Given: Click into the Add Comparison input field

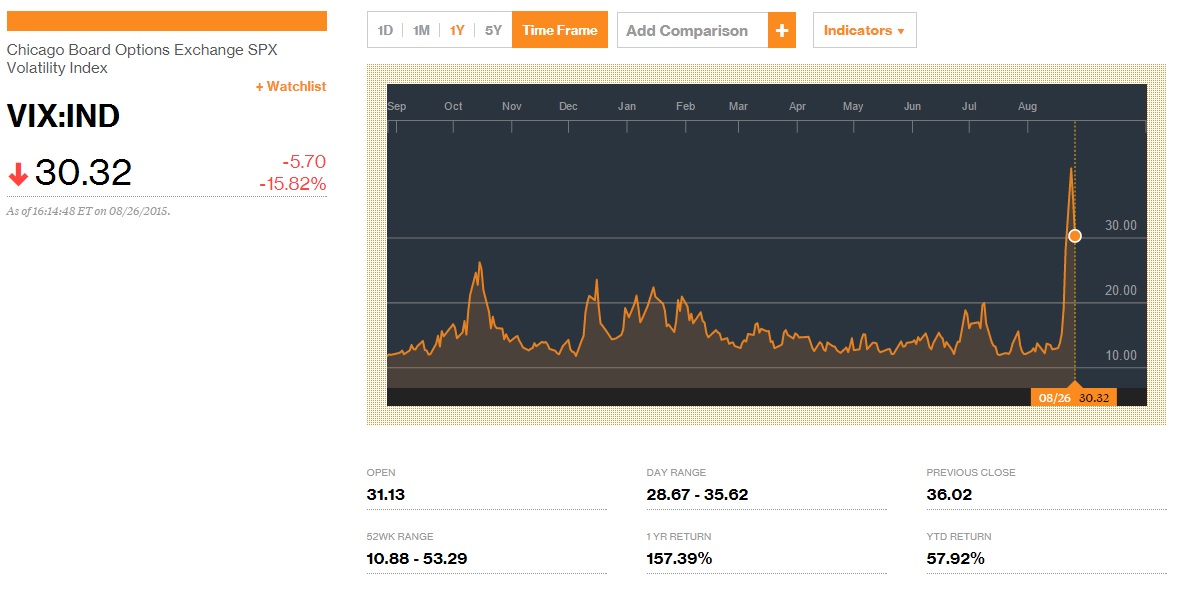Looking at the screenshot, I should (x=693, y=30).
